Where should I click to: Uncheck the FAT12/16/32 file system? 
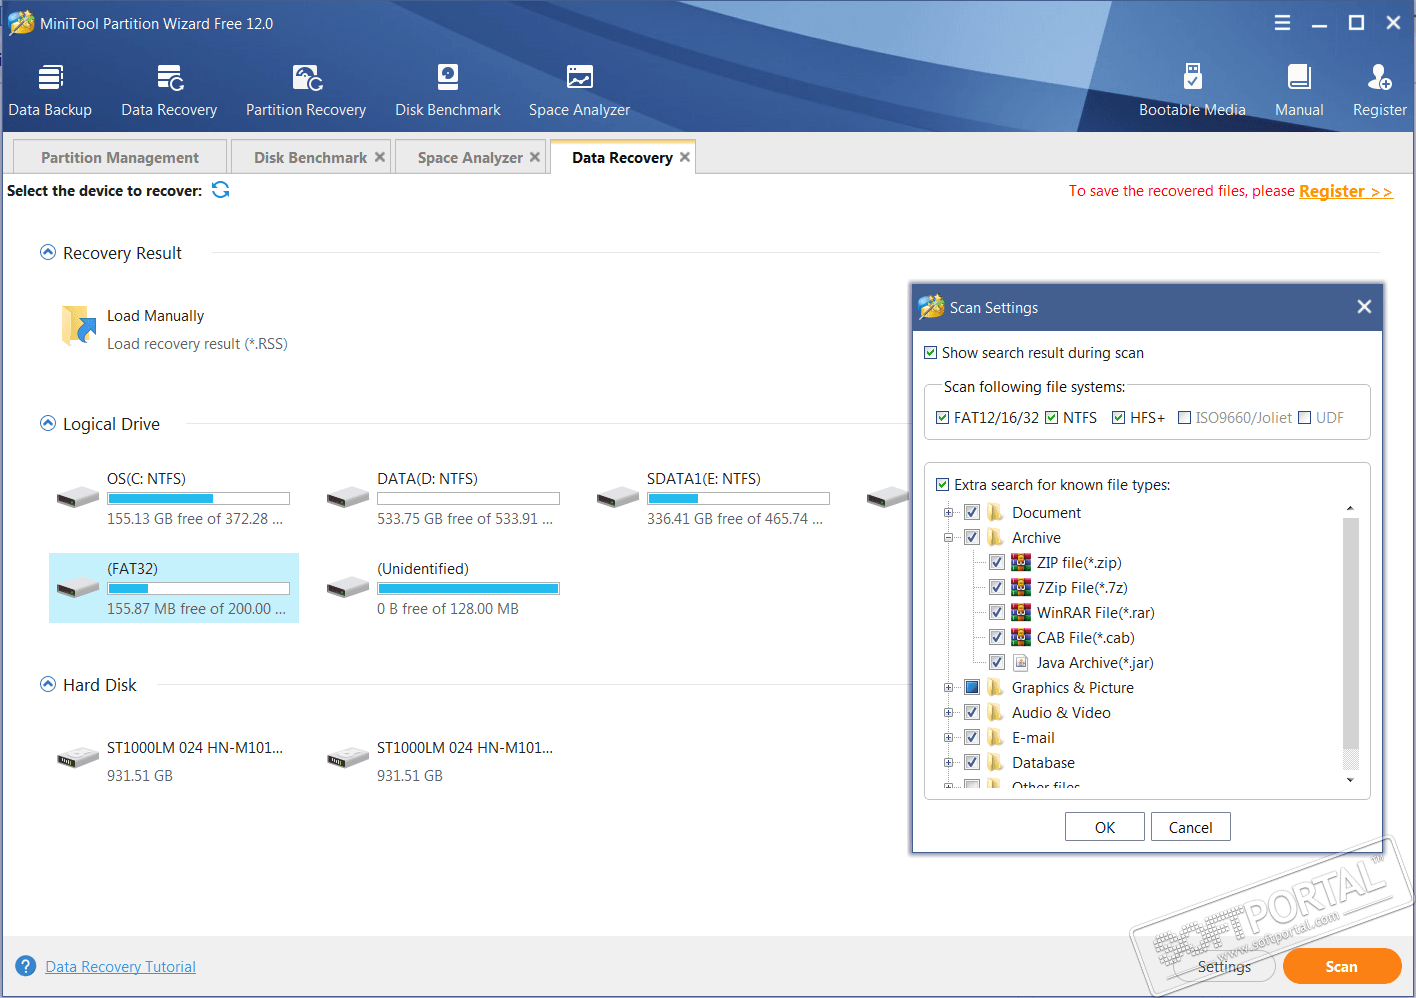(943, 418)
